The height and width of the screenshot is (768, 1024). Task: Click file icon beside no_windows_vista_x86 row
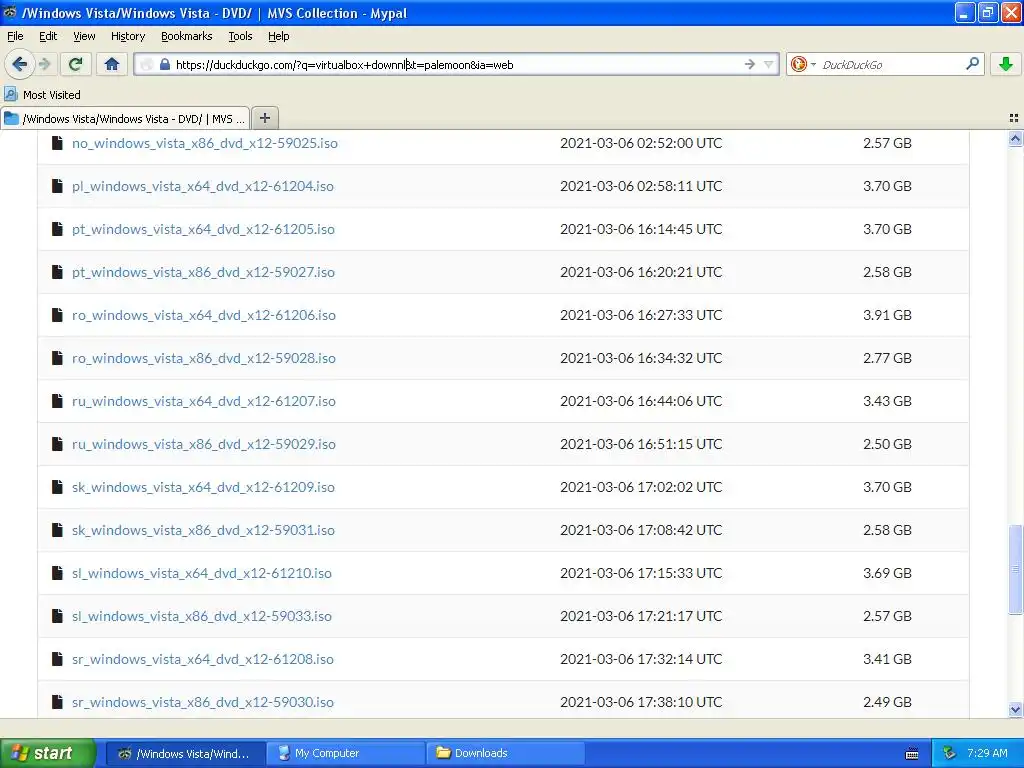(57, 142)
